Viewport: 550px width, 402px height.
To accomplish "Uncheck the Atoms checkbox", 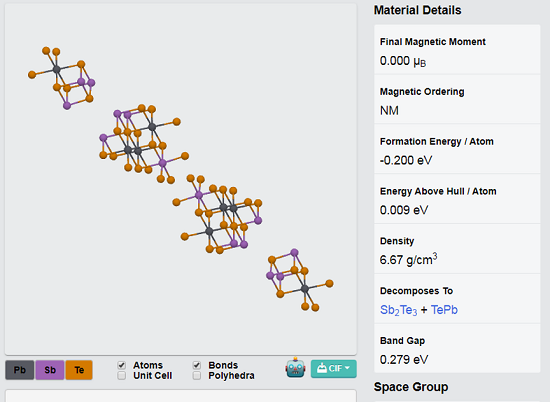I will coord(121,365).
